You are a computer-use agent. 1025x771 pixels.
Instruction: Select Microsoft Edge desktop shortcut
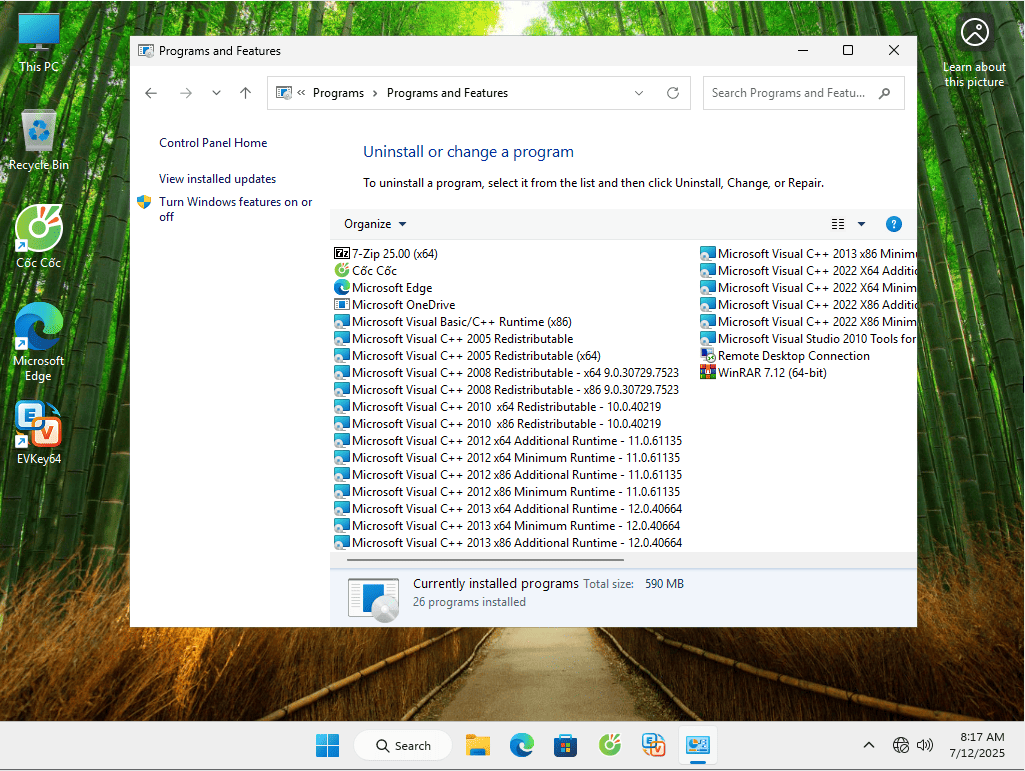[39, 343]
